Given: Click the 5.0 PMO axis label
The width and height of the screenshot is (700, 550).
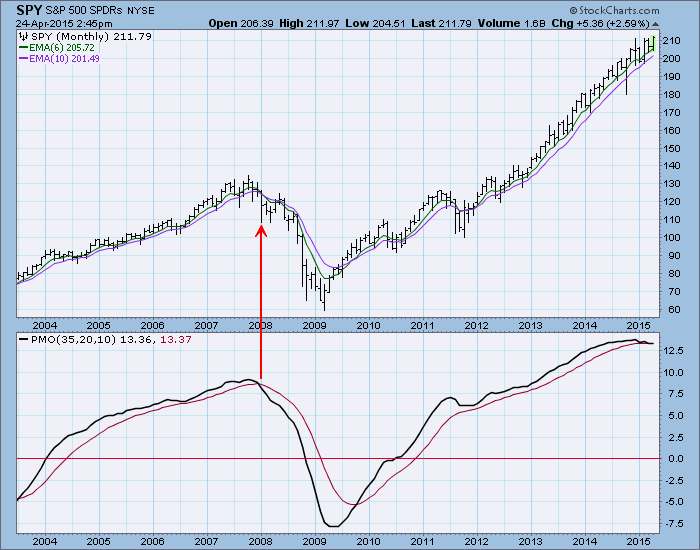Looking at the screenshot, I should [676, 416].
